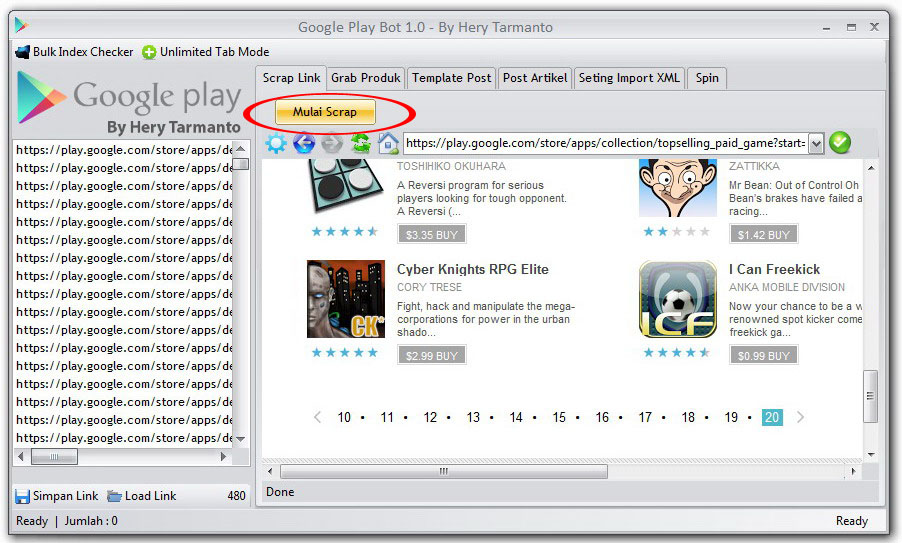
Task: Click the $3.35 BUY button
Action: point(431,235)
